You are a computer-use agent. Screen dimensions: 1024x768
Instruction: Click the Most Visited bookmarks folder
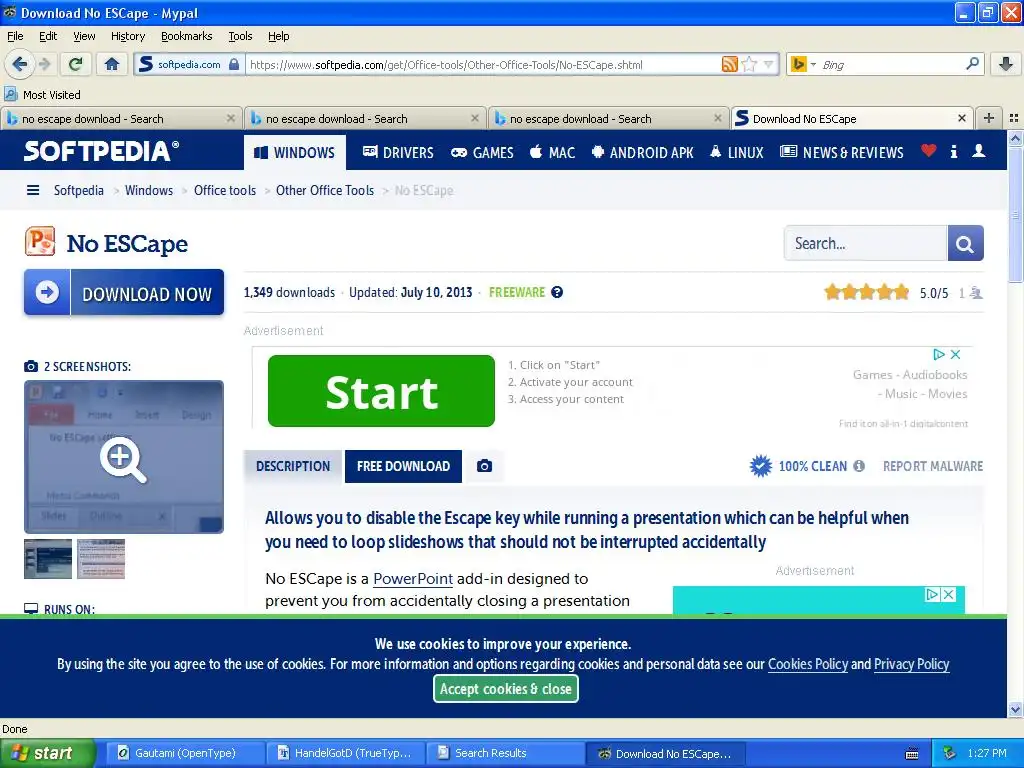(x=43, y=95)
